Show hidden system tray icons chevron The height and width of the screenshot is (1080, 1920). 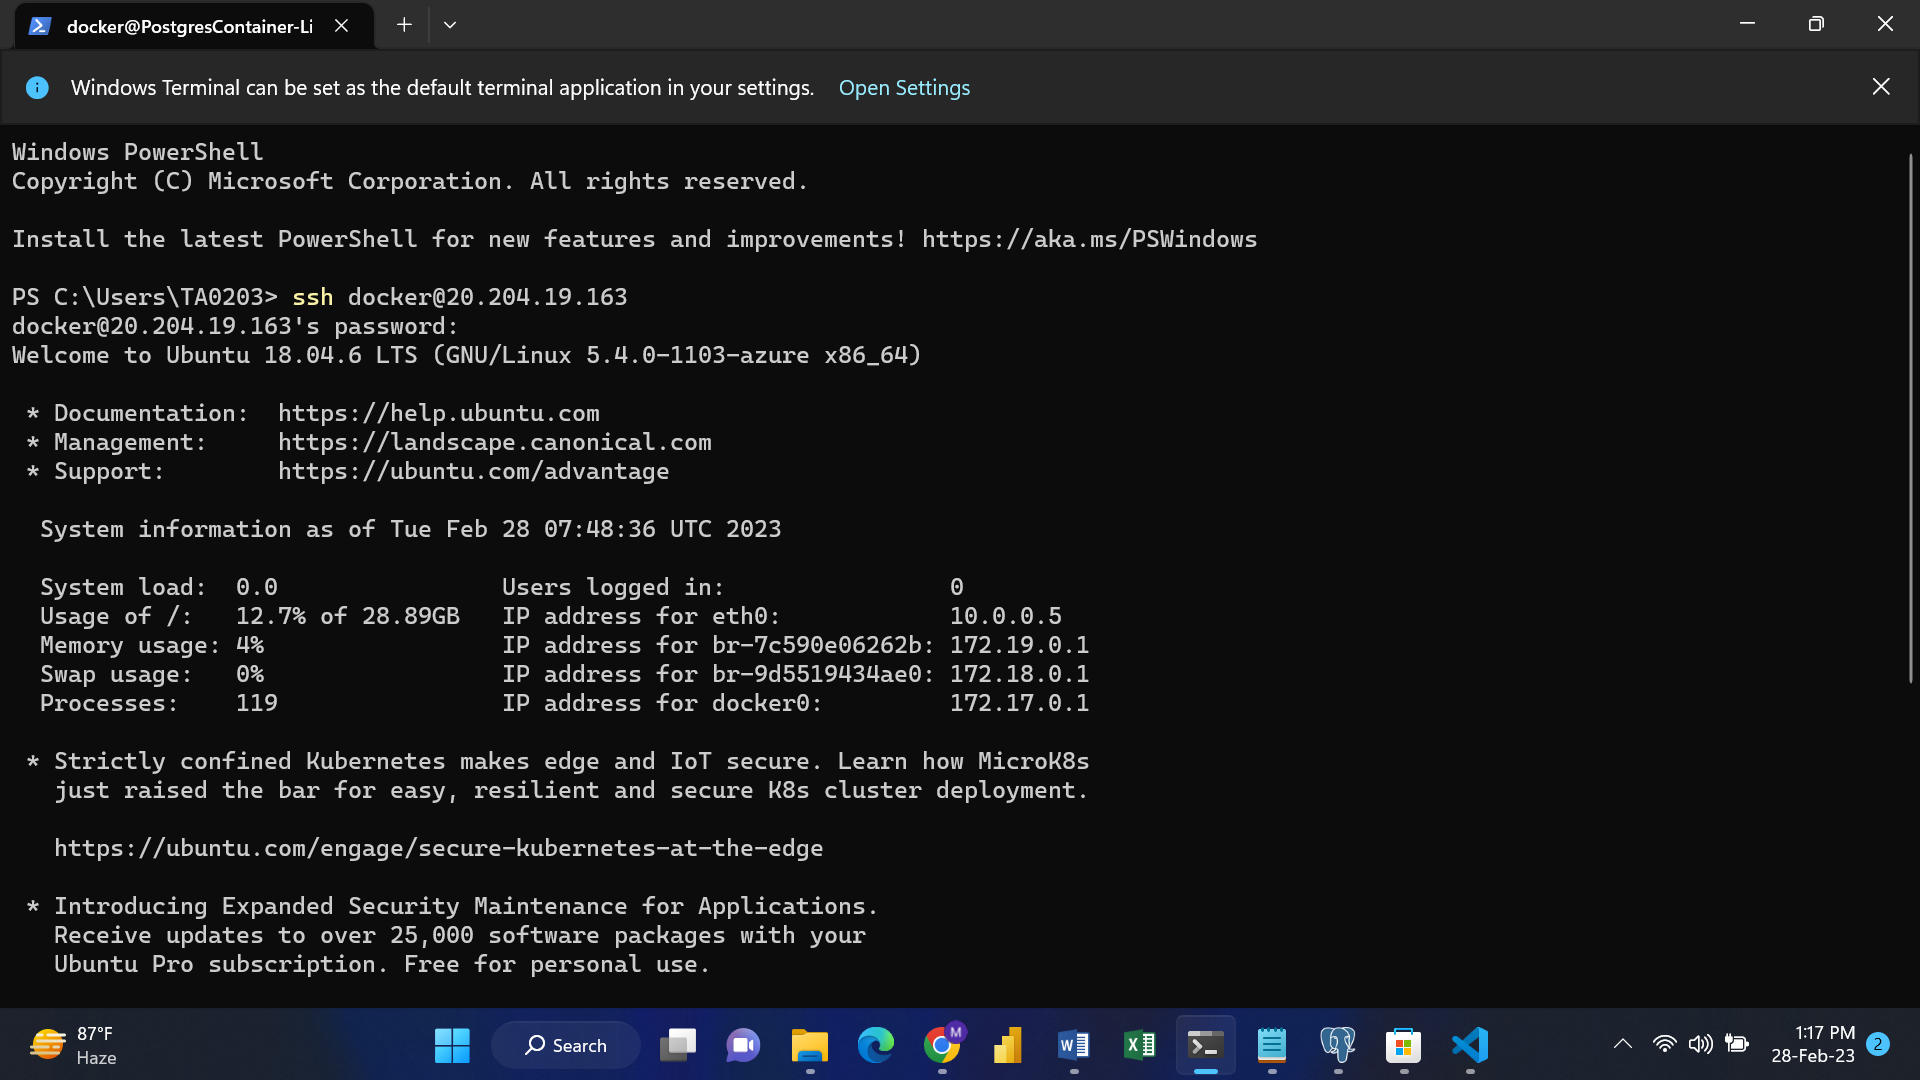(x=1623, y=1044)
